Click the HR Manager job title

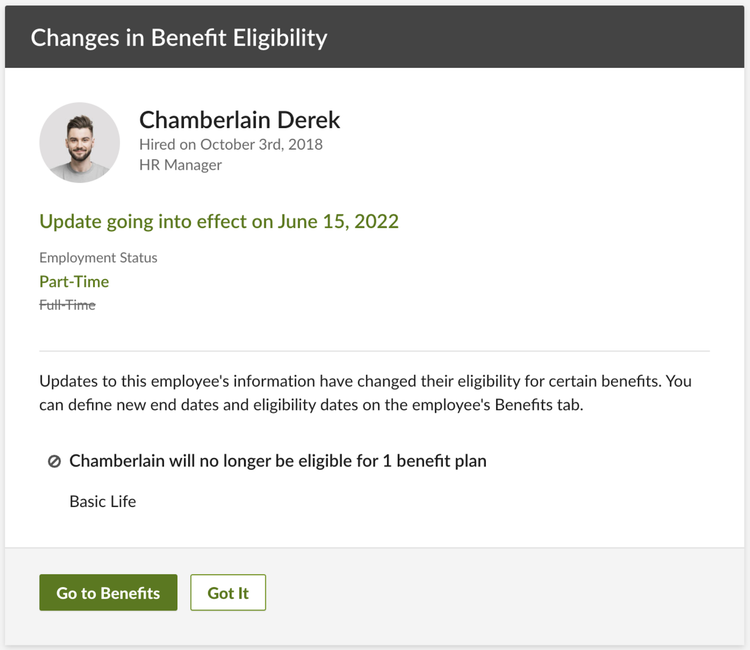180,165
